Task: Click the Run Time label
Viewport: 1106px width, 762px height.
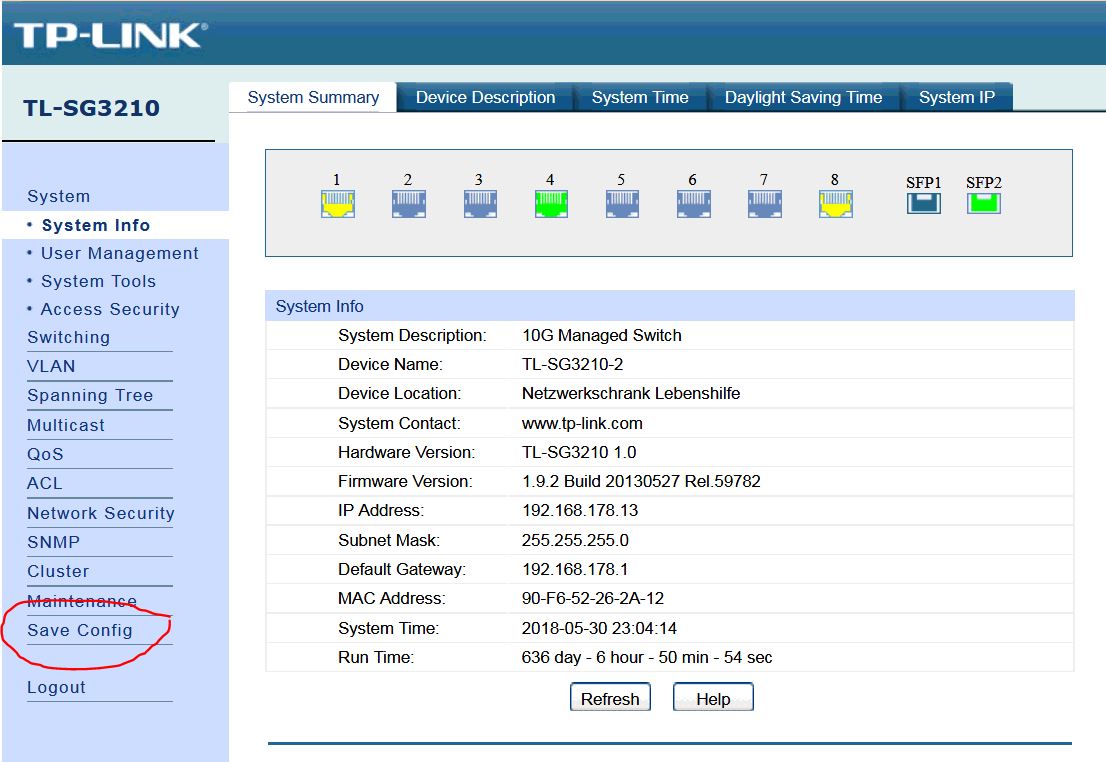Action: pyautogui.click(x=376, y=657)
